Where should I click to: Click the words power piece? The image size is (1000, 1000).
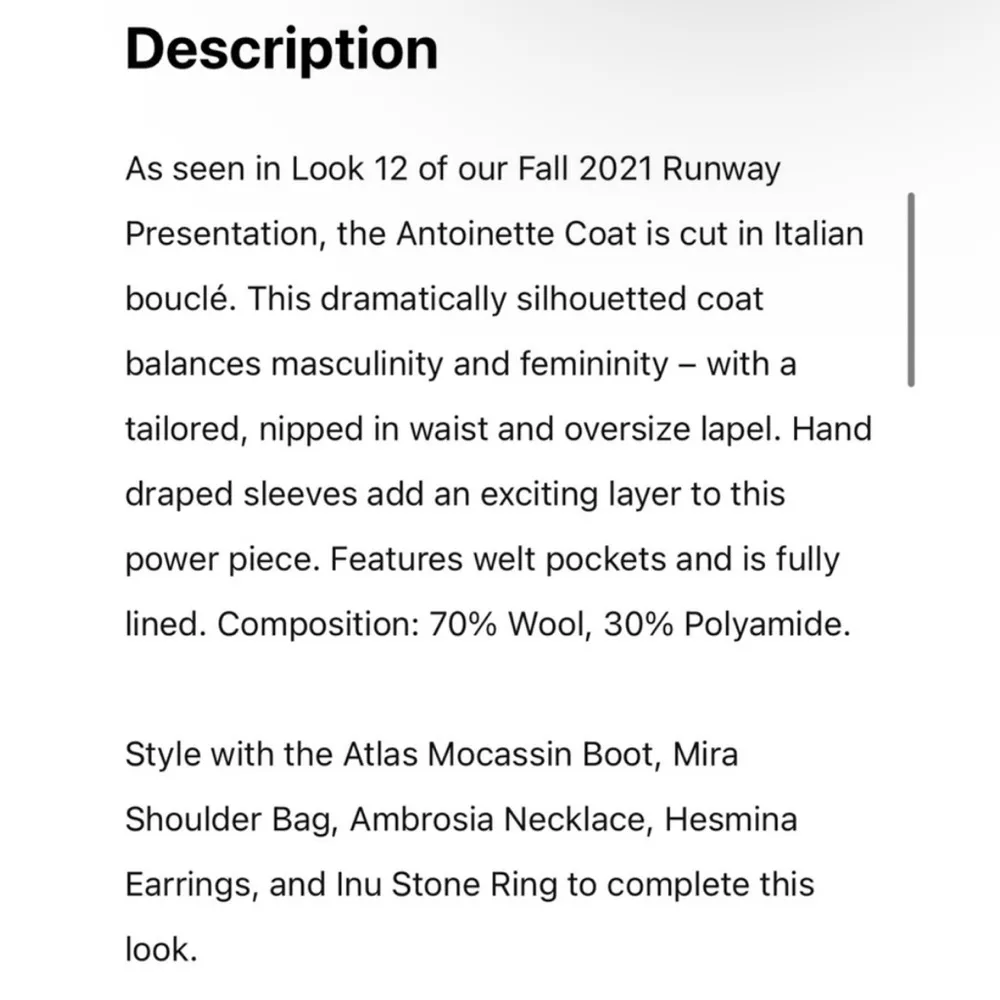[216, 559]
